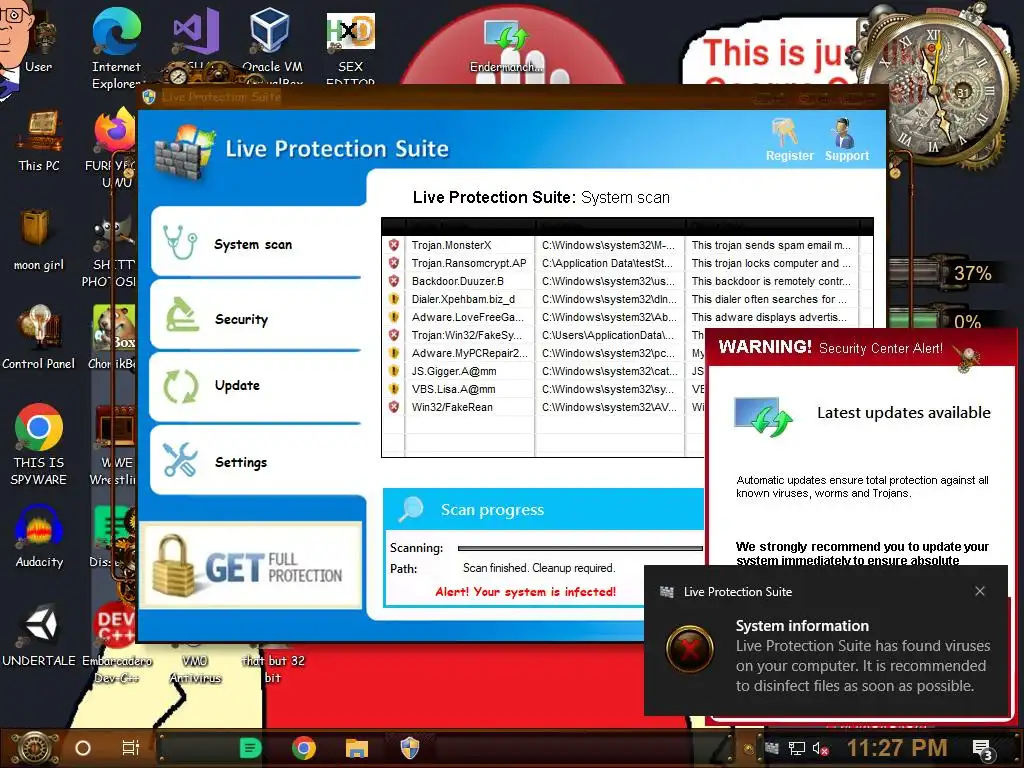Screen dimensions: 1024x768
Task: Open the SEX EDITOR HxD desktop icon
Action: [350, 49]
